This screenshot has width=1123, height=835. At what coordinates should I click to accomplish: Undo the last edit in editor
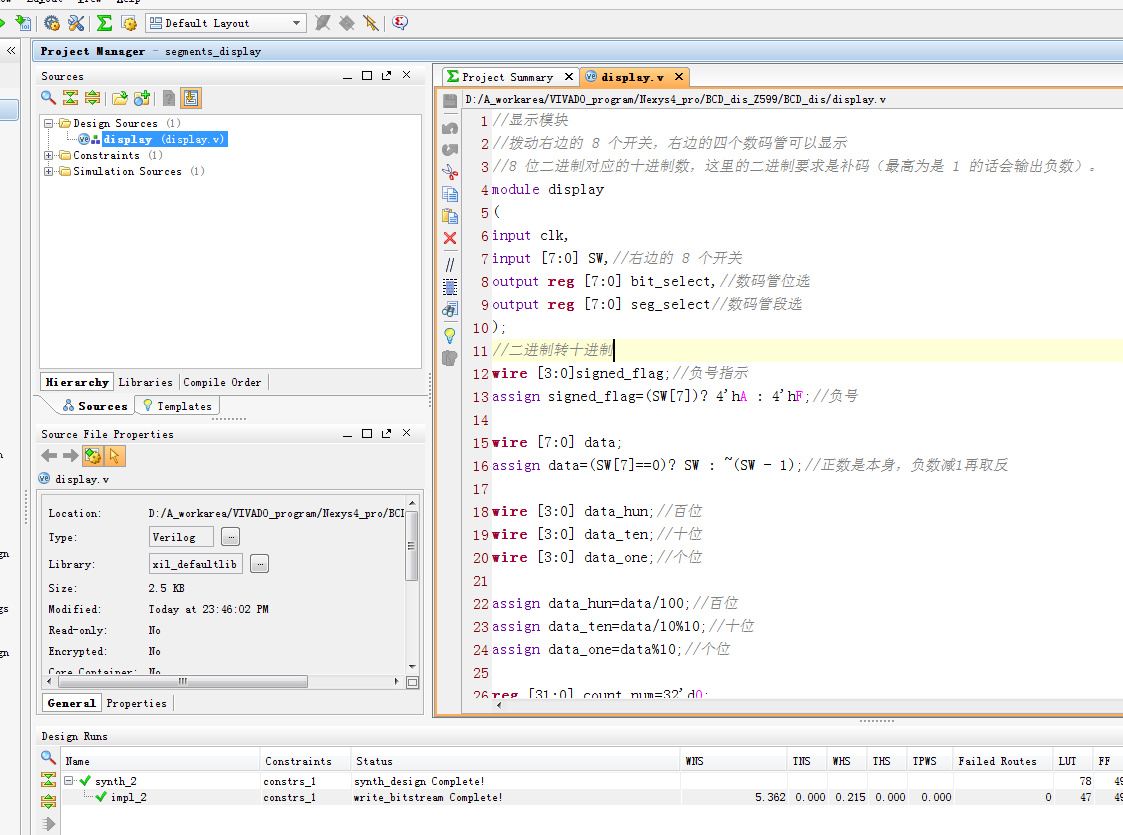pos(450,128)
